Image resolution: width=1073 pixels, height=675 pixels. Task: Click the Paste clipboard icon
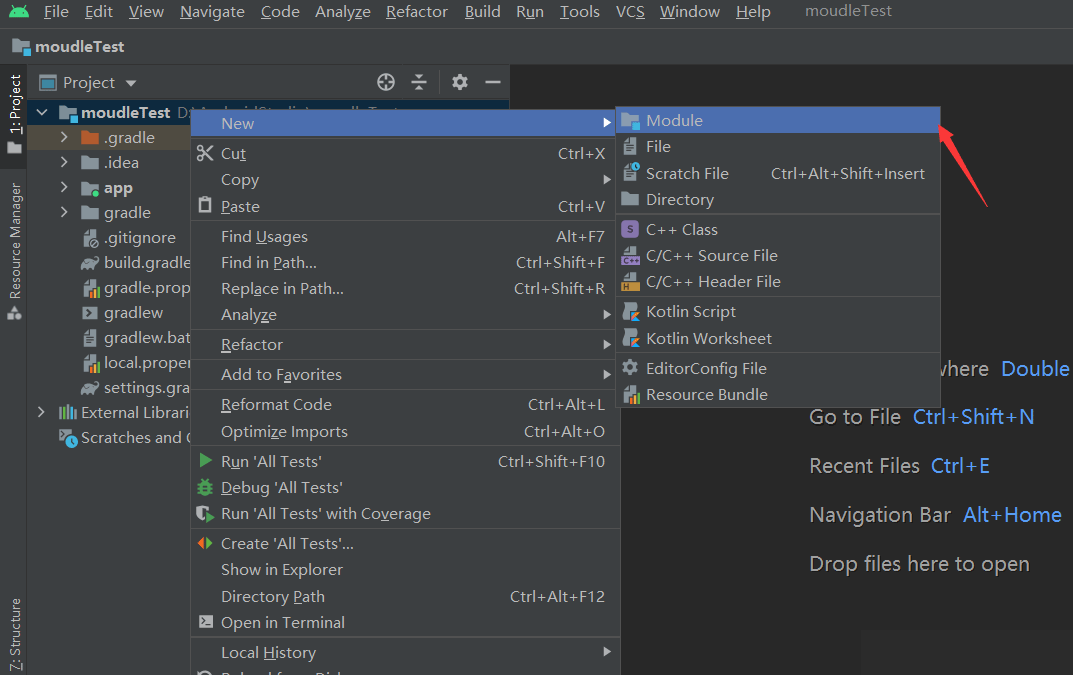(x=205, y=205)
